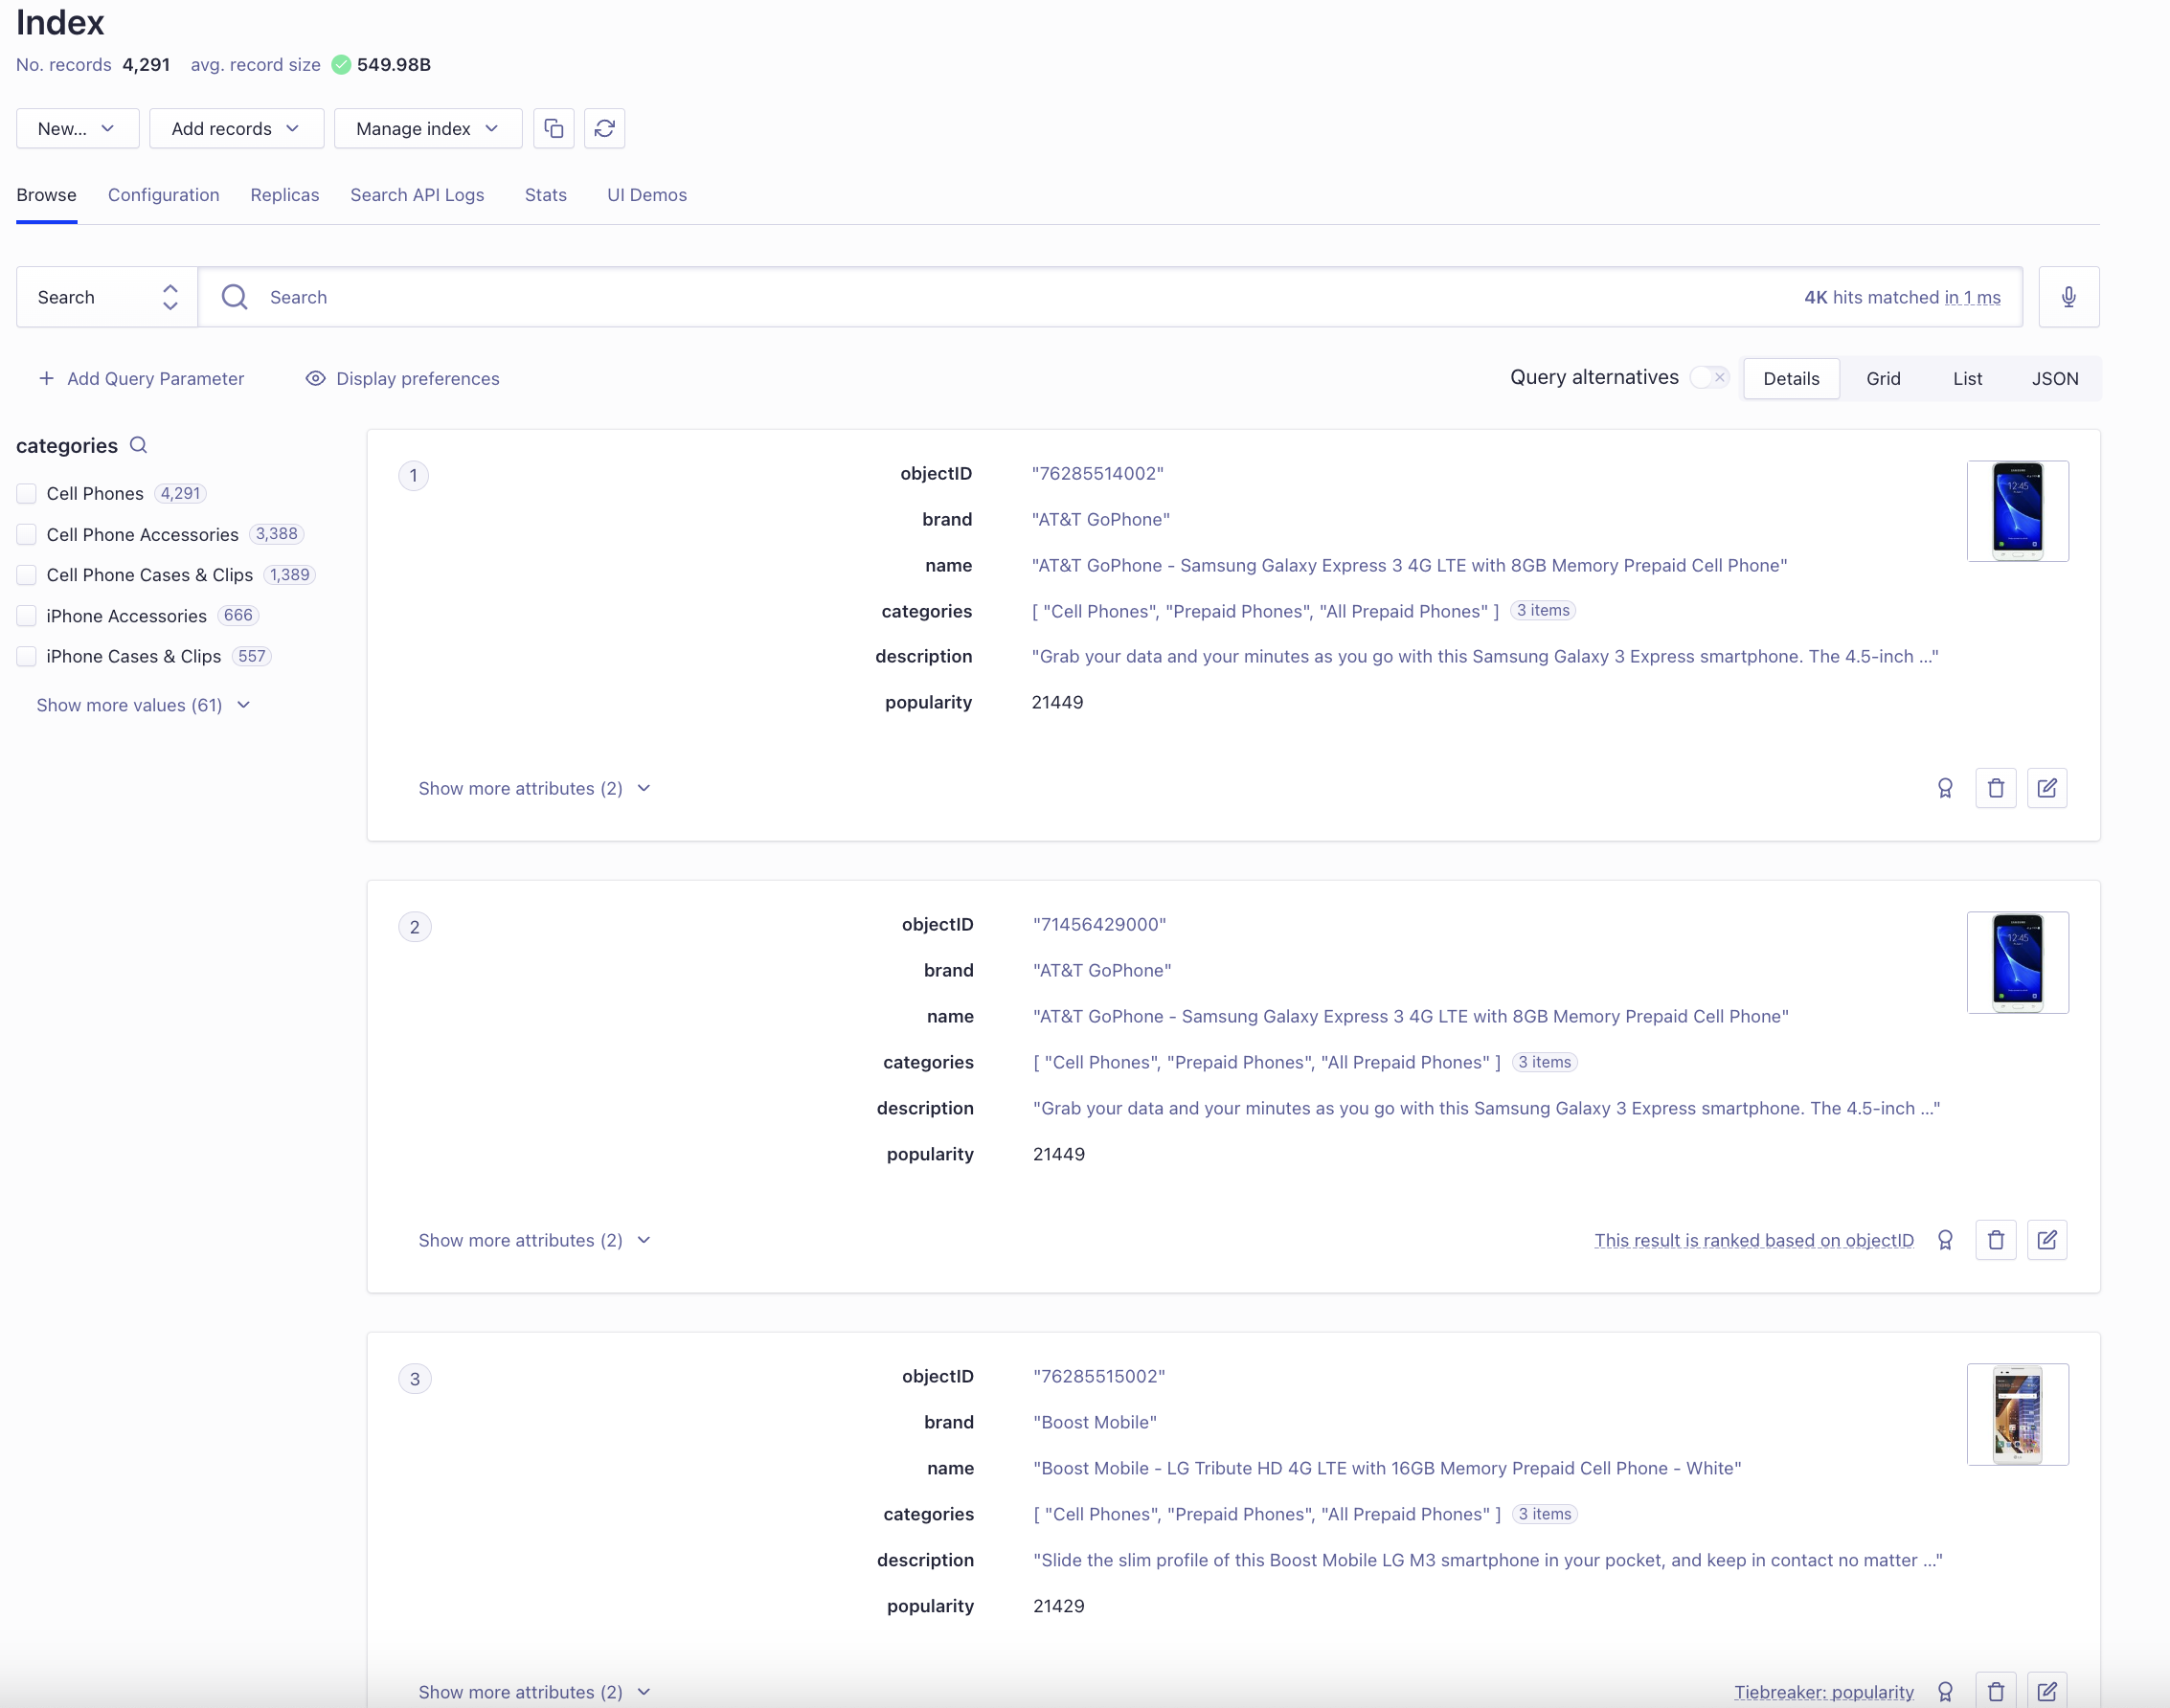Activate voice search microphone
Screen dimensions: 2170x1708
(2068, 296)
